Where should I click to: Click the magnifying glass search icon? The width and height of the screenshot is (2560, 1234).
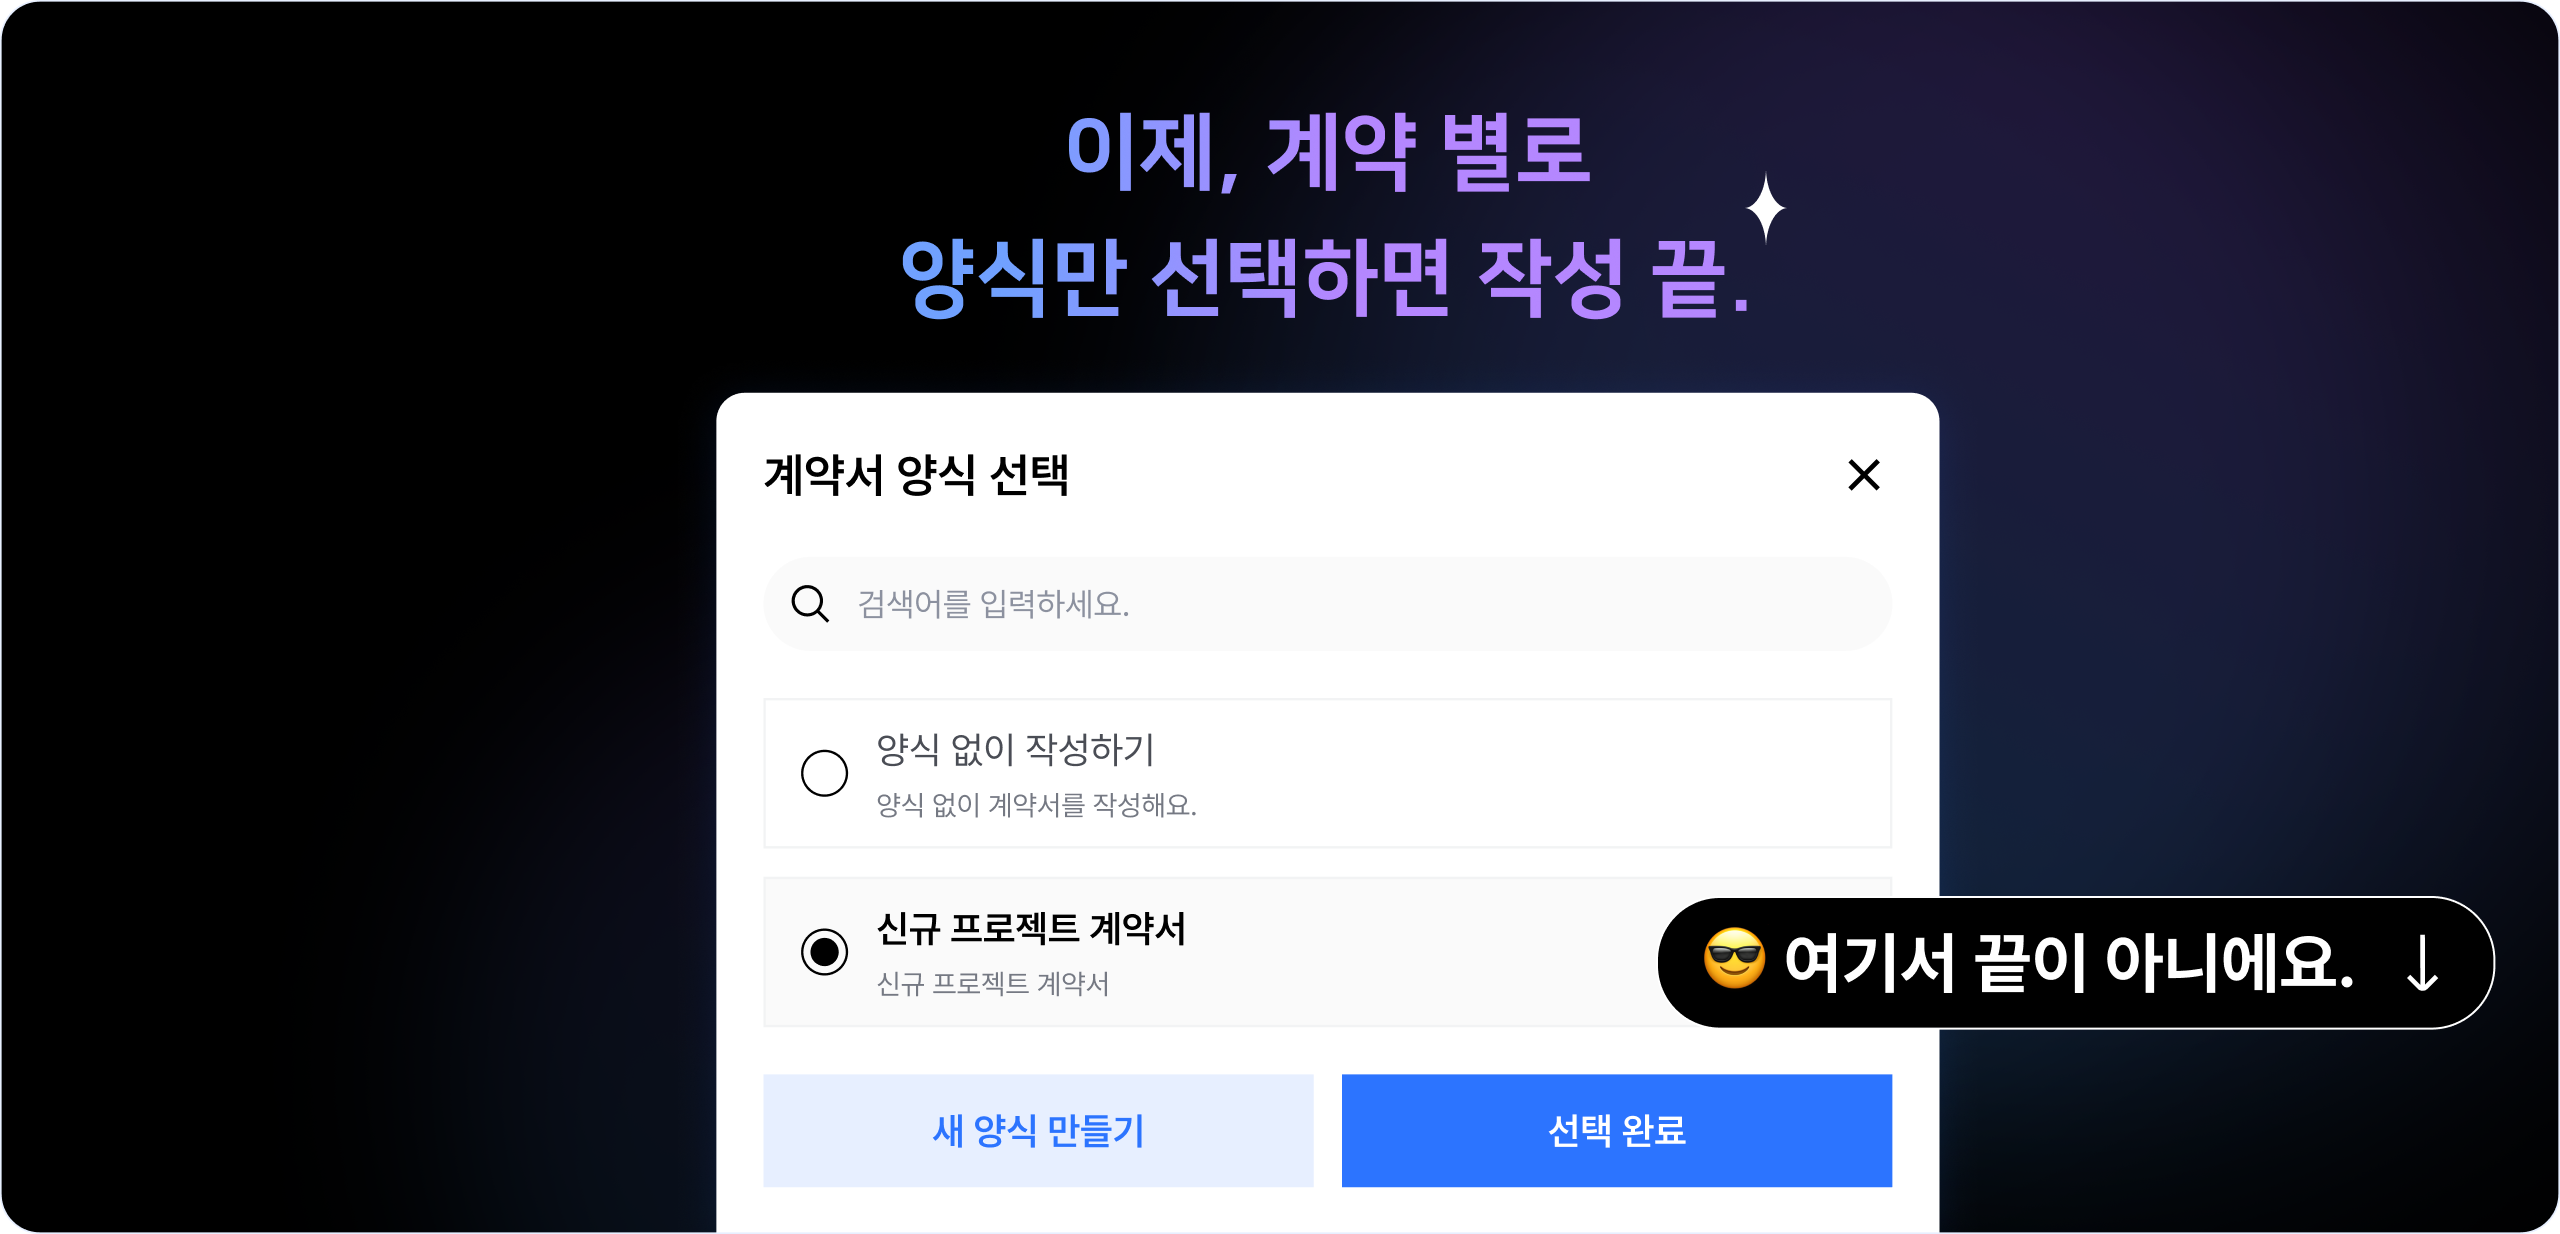809,604
